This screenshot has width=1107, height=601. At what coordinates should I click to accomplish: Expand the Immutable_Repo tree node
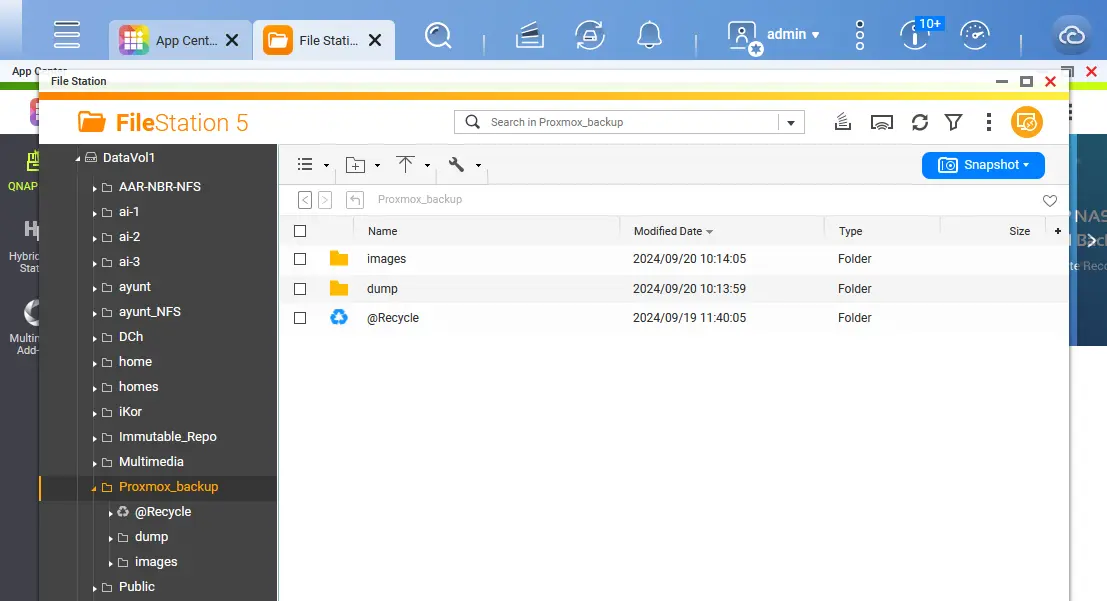(x=94, y=439)
